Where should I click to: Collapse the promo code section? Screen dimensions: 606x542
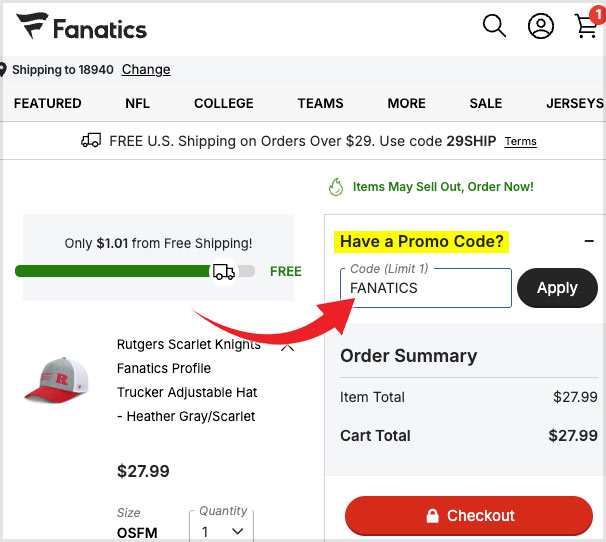tap(589, 241)
